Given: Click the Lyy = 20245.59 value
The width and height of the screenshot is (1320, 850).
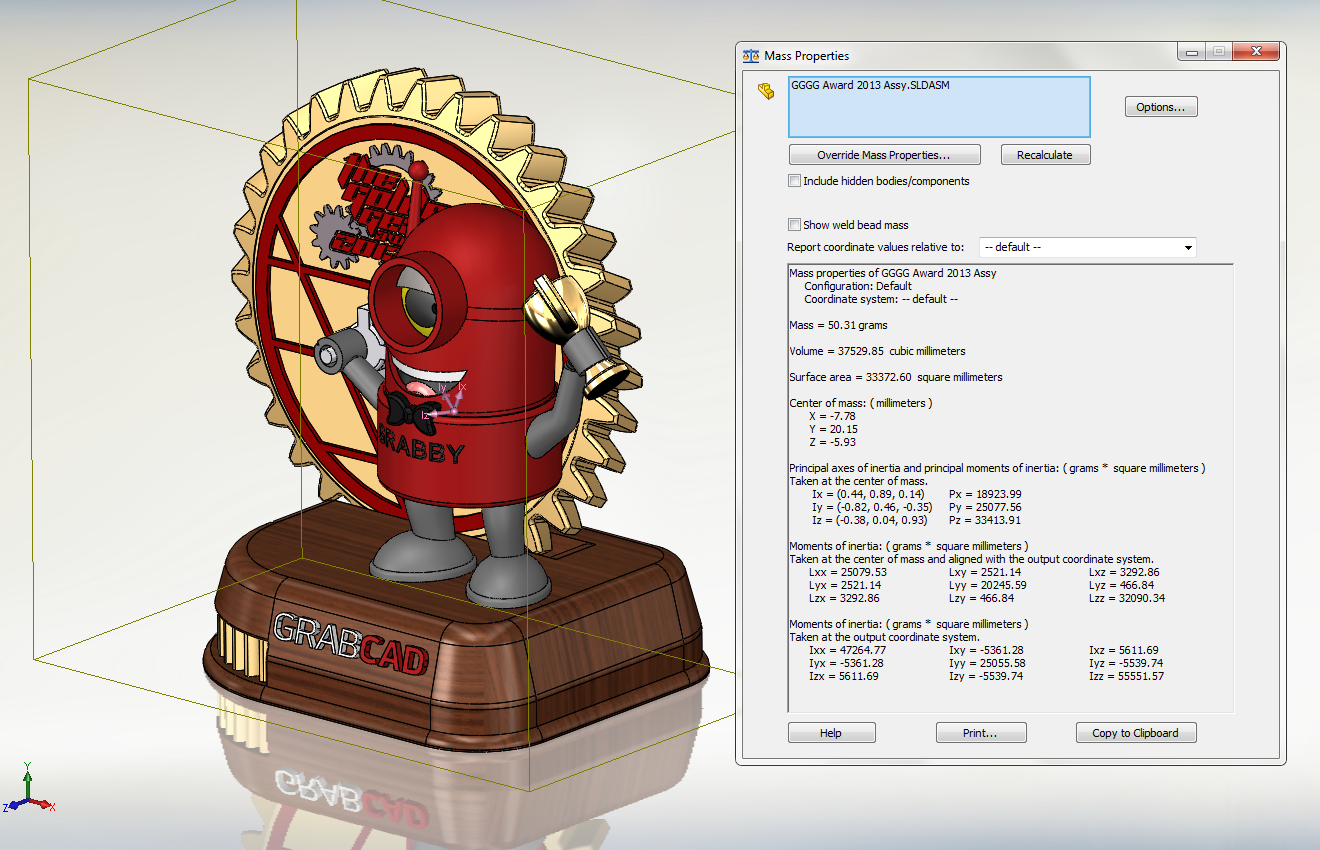Looking at the screenshot, I should 988,585.
